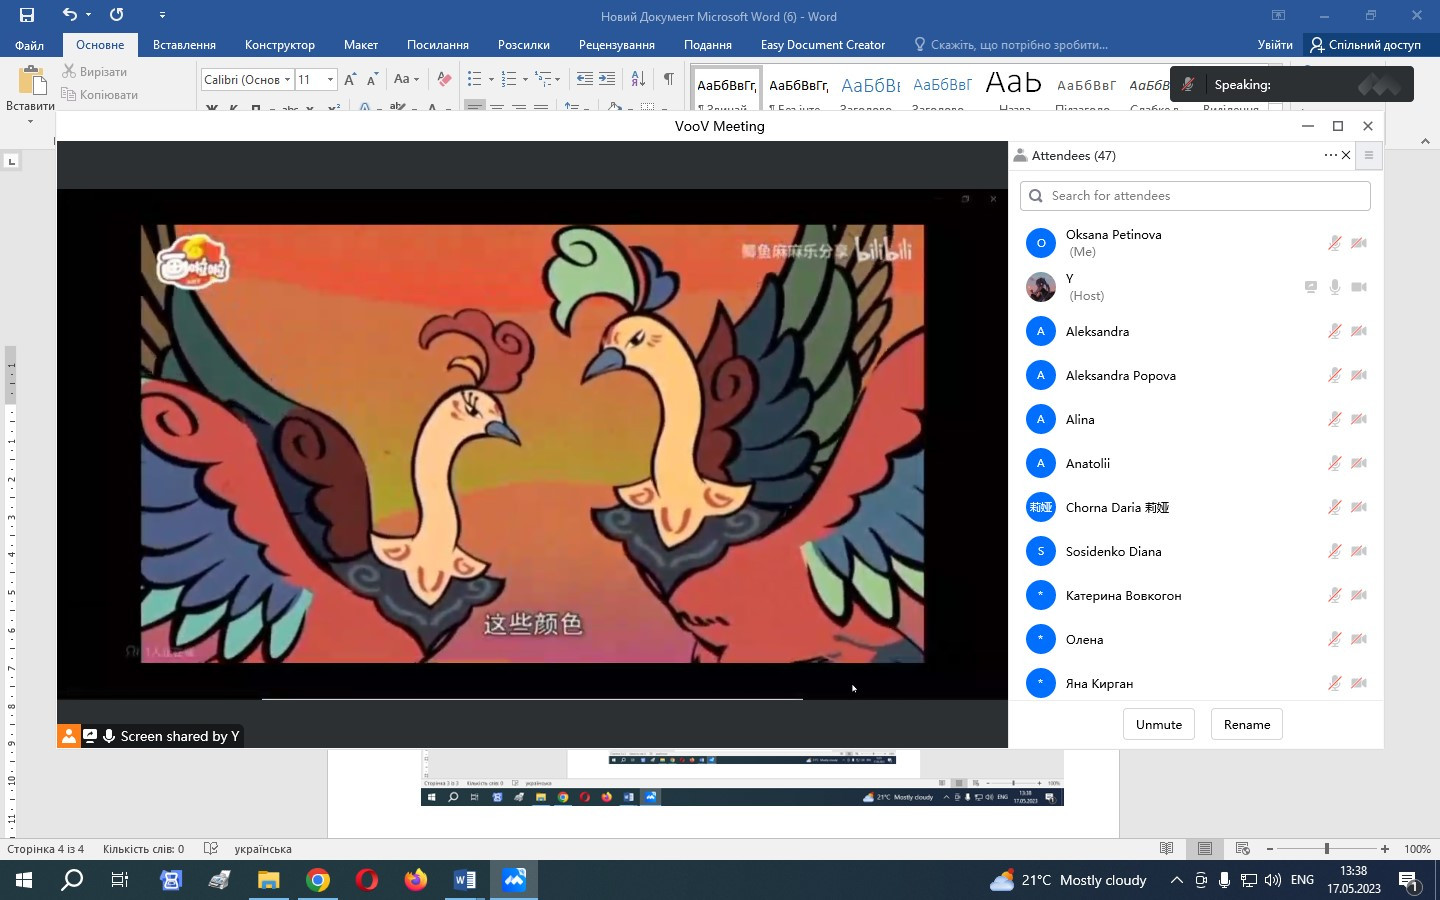Mute indicator icon in the Speaking bar
The width and height of the screenshot is (1440, 900).
(1187, 85)
